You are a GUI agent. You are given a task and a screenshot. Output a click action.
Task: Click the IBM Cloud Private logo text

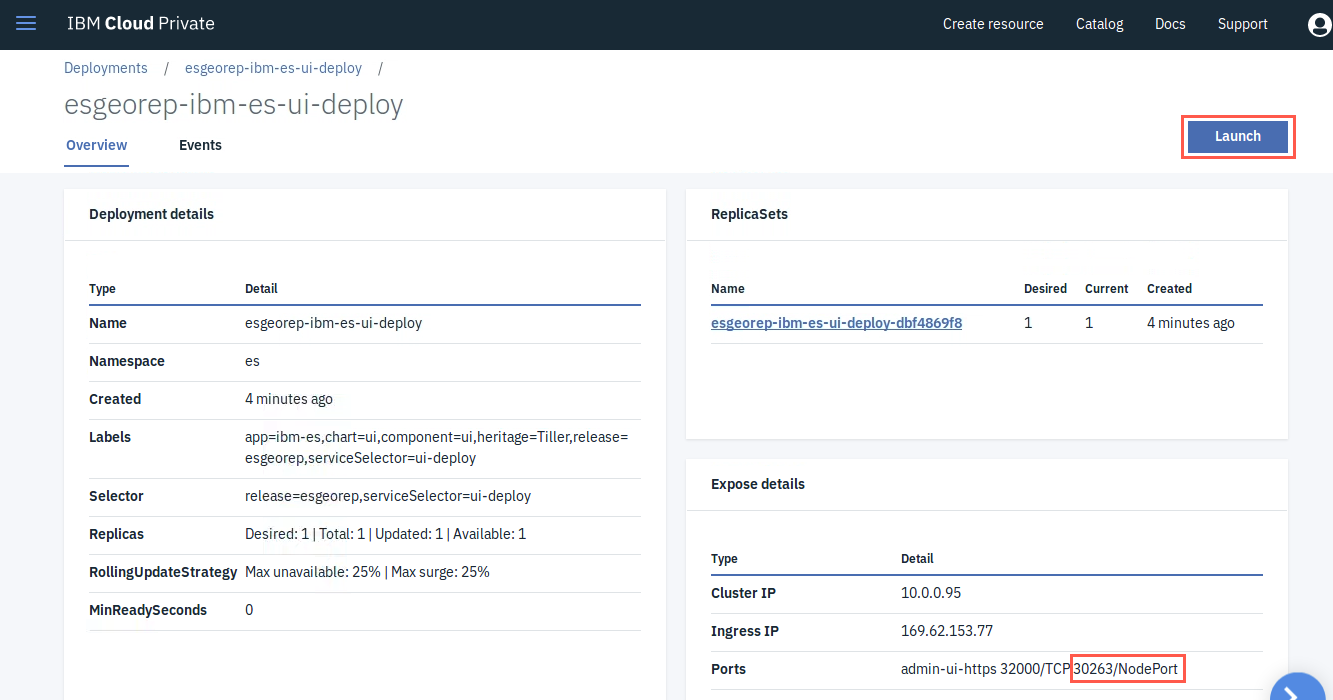[x=141, y=23]
